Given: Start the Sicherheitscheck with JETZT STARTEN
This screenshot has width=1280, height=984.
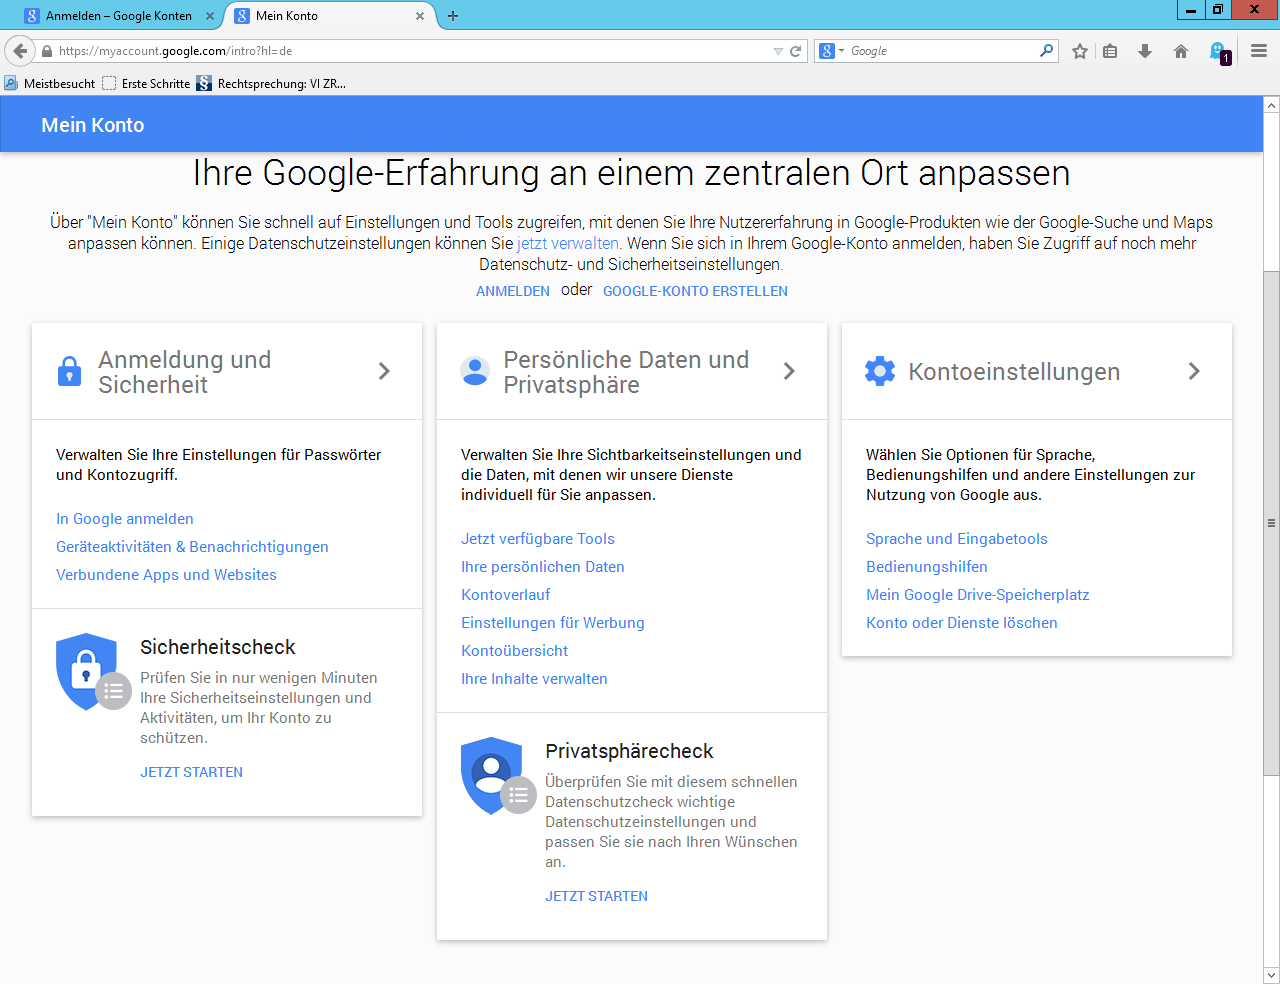Looking at the screenshot, I should (x=191, y=772).
